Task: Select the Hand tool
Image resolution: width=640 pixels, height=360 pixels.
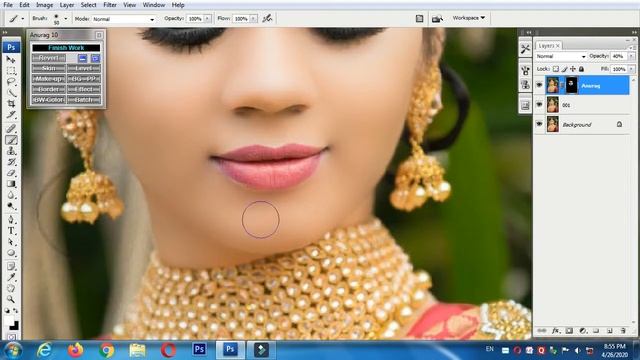Action: (11, 289)
